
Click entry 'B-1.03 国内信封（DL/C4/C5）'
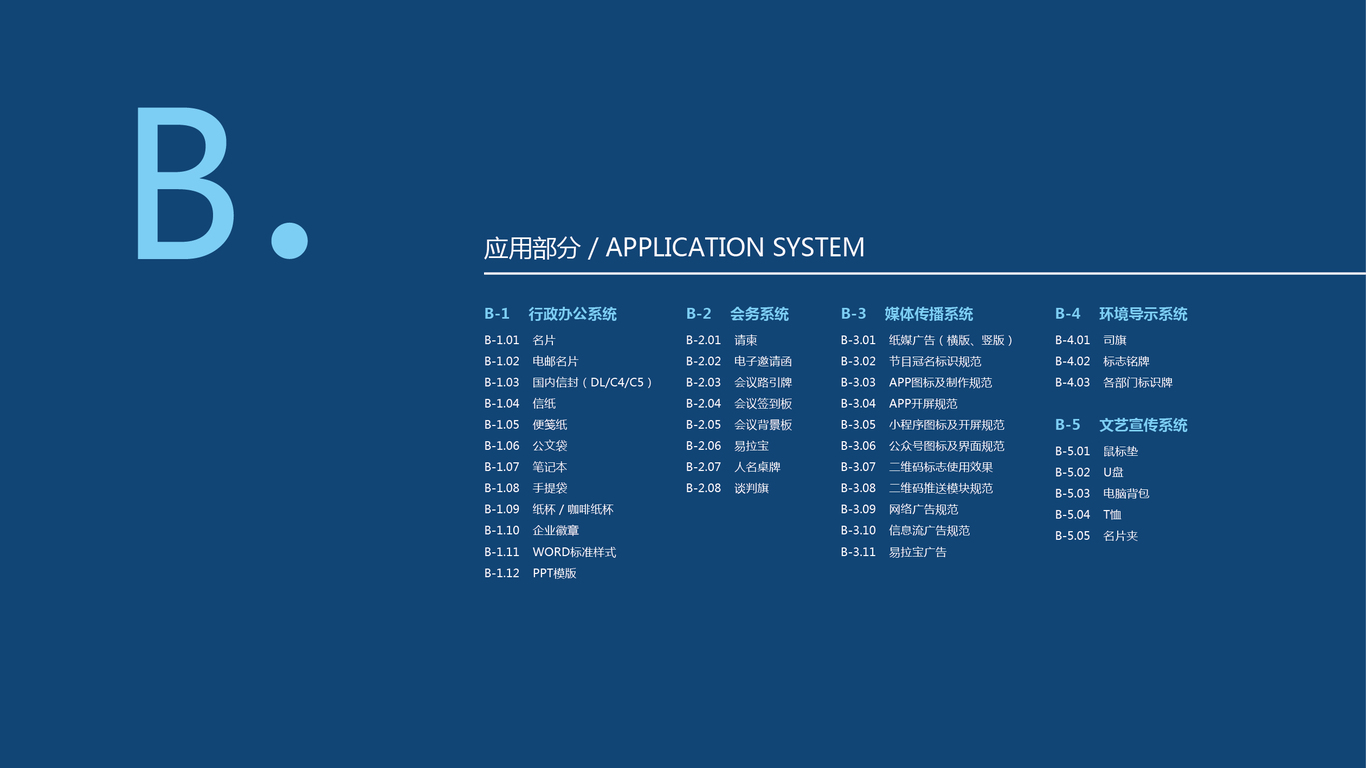571,382
